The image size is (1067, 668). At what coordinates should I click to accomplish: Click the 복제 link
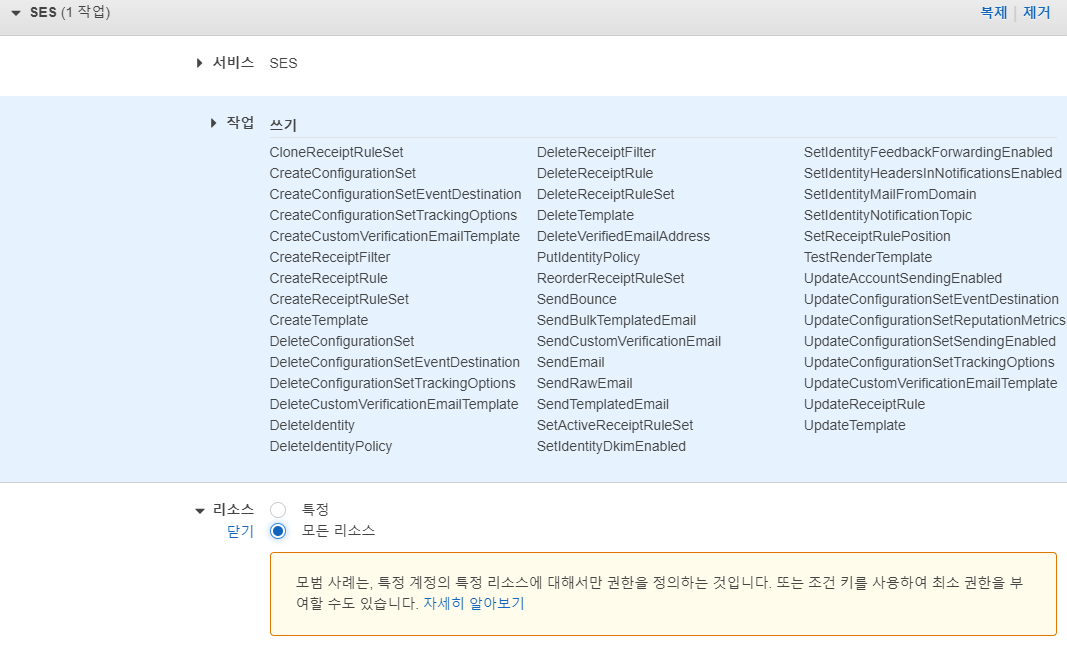(994, 12)
